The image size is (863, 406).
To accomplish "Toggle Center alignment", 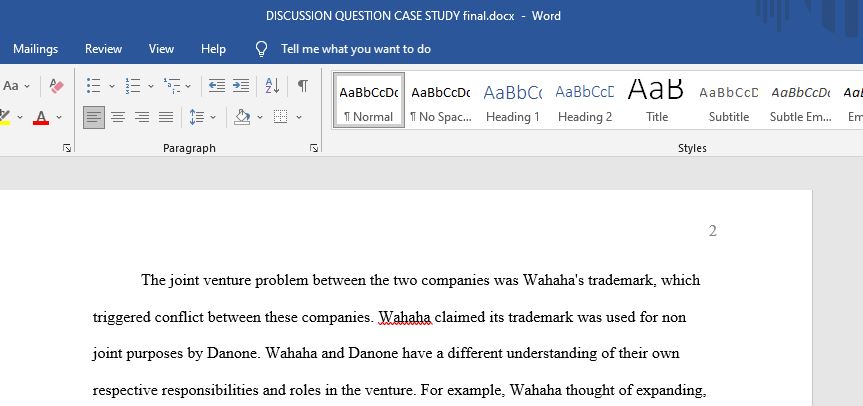I will [118, 117].
